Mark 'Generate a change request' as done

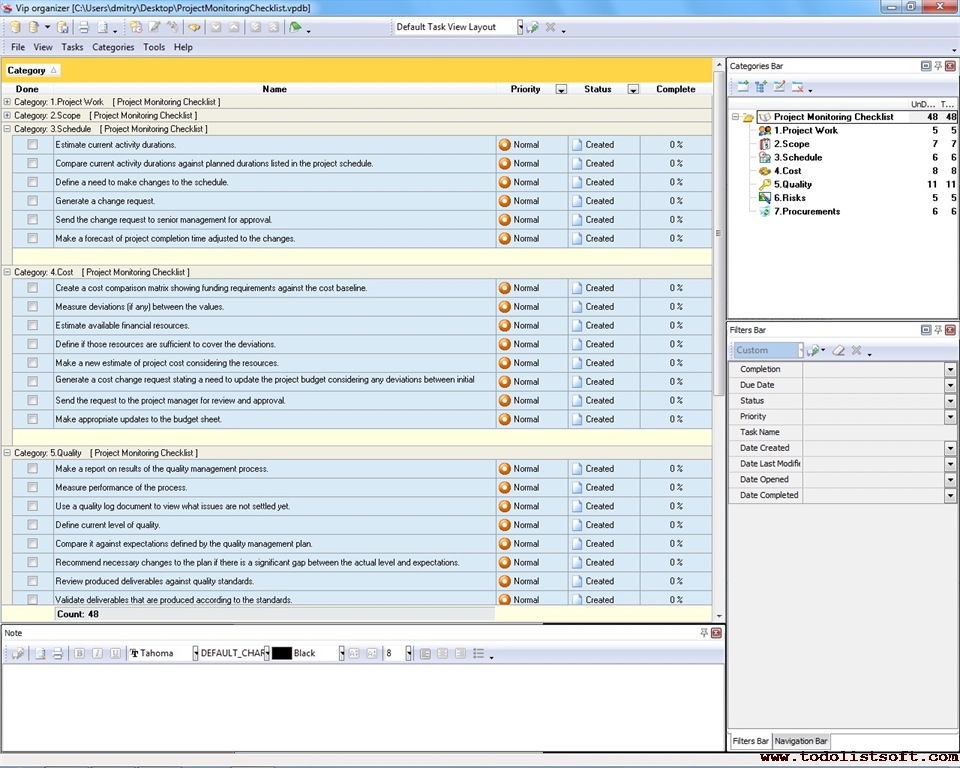(x=33, y=201)
